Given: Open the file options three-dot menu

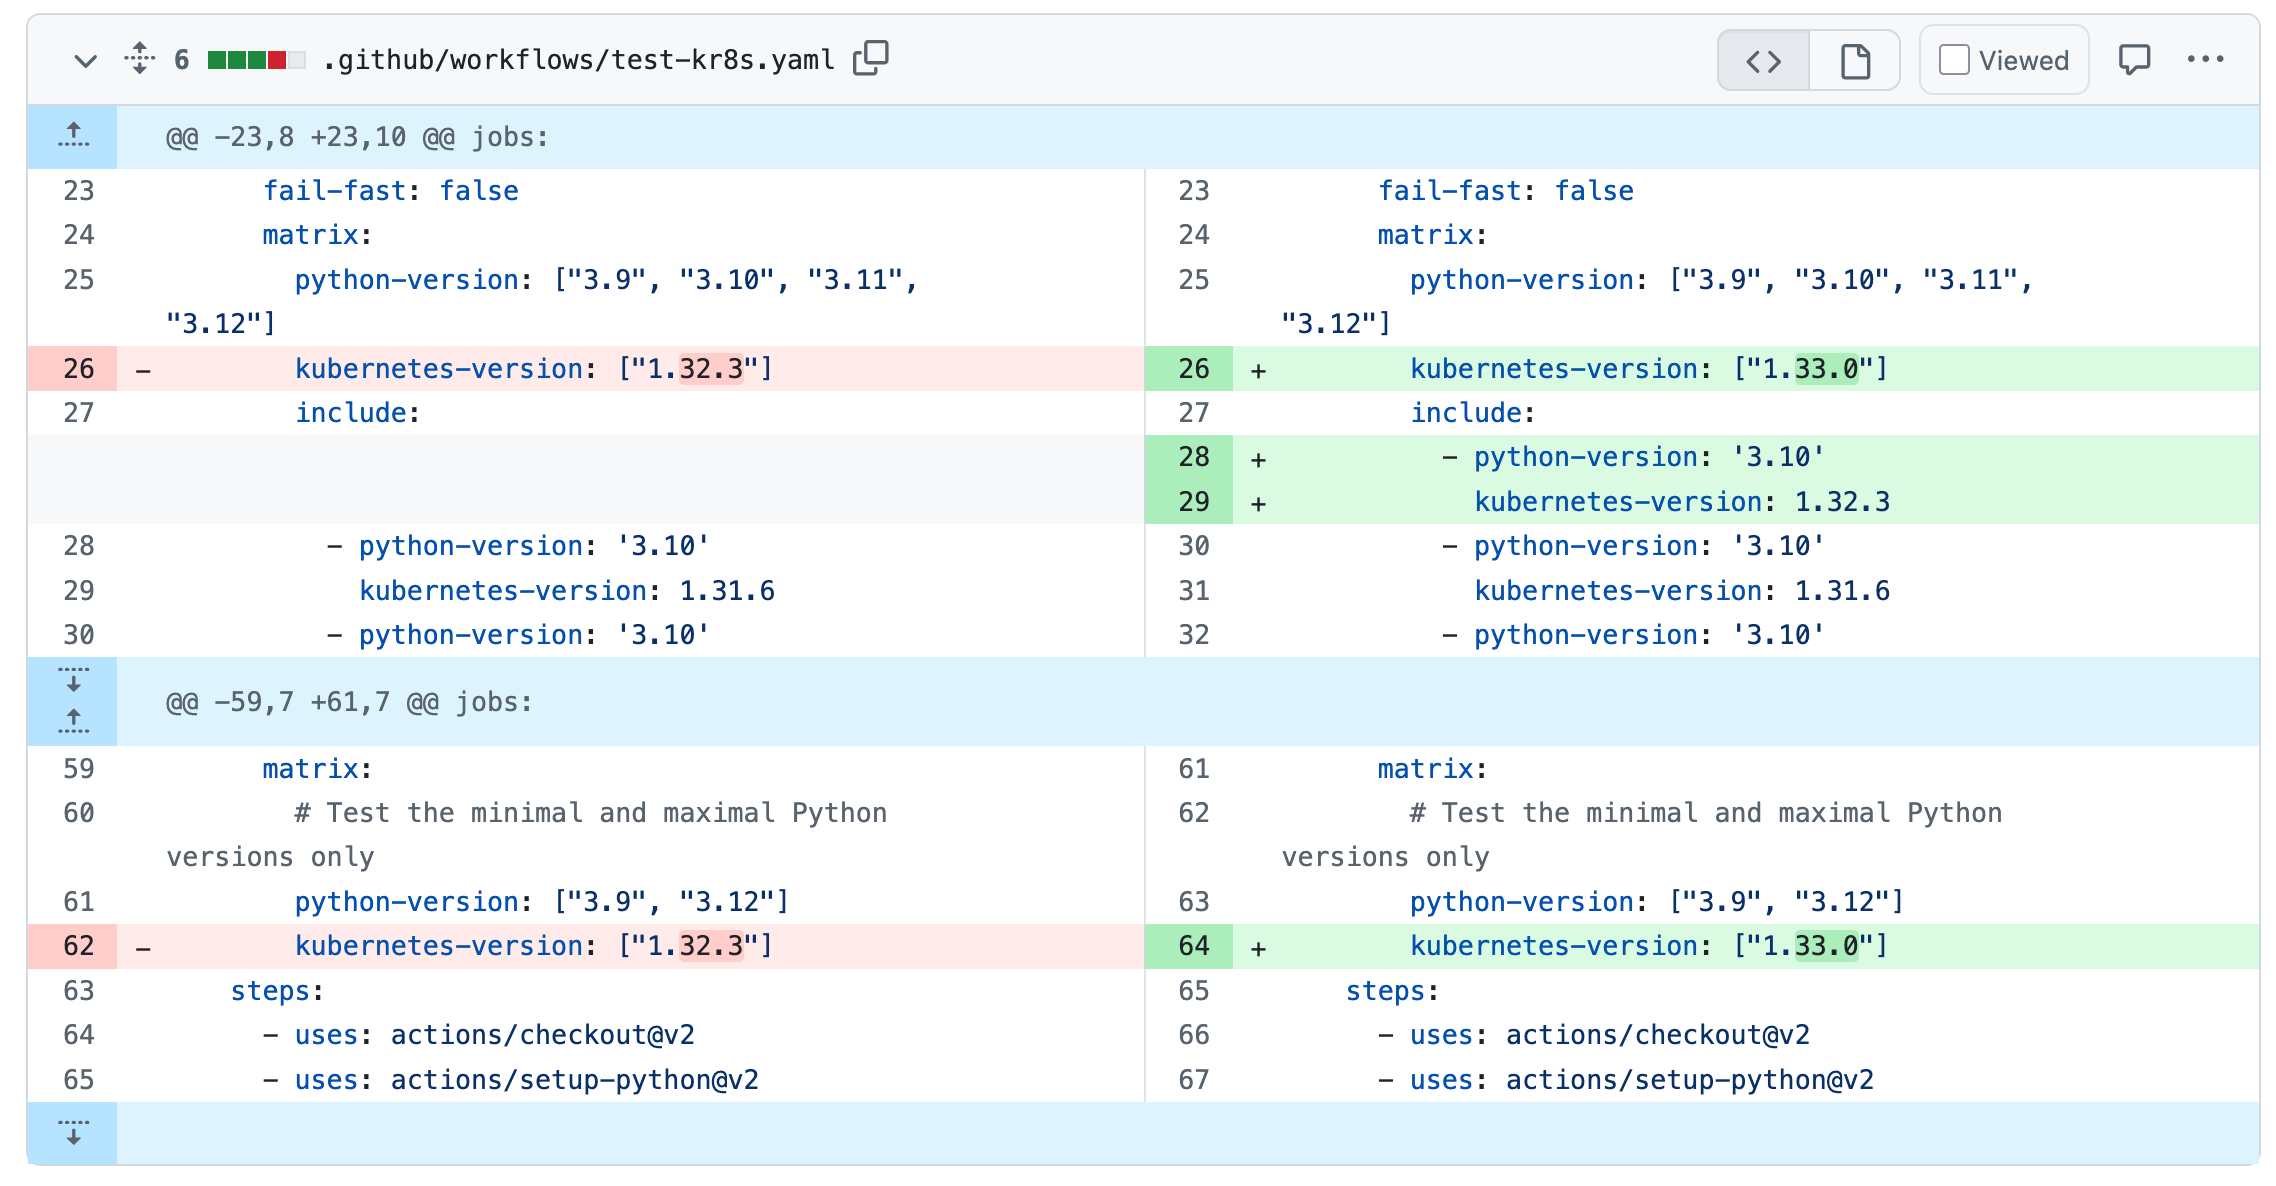Looking at the screenshot, I should 2205,60.
